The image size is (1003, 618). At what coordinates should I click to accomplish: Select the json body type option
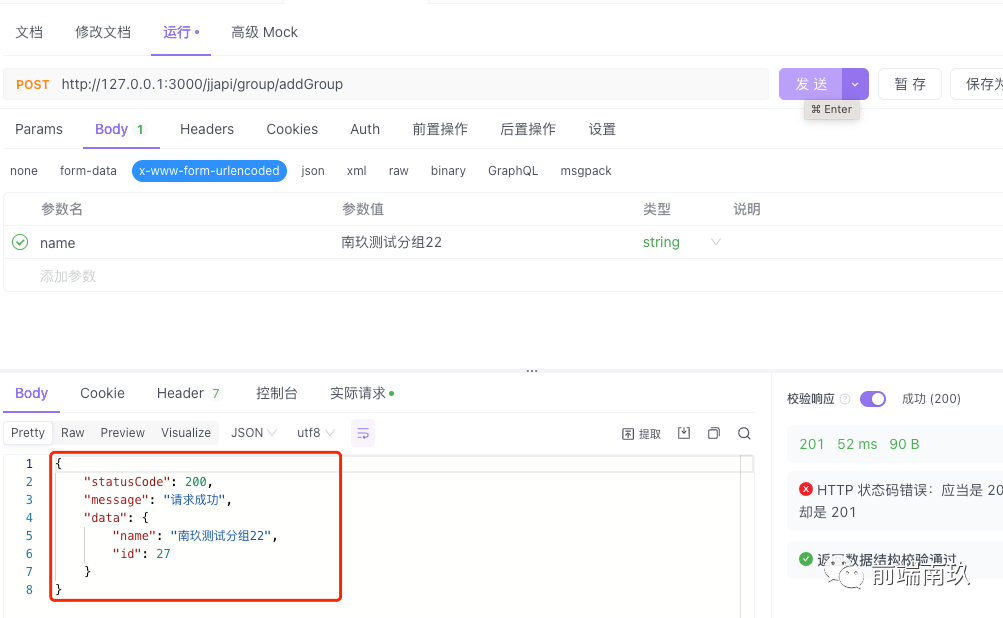tap(313, 171)
